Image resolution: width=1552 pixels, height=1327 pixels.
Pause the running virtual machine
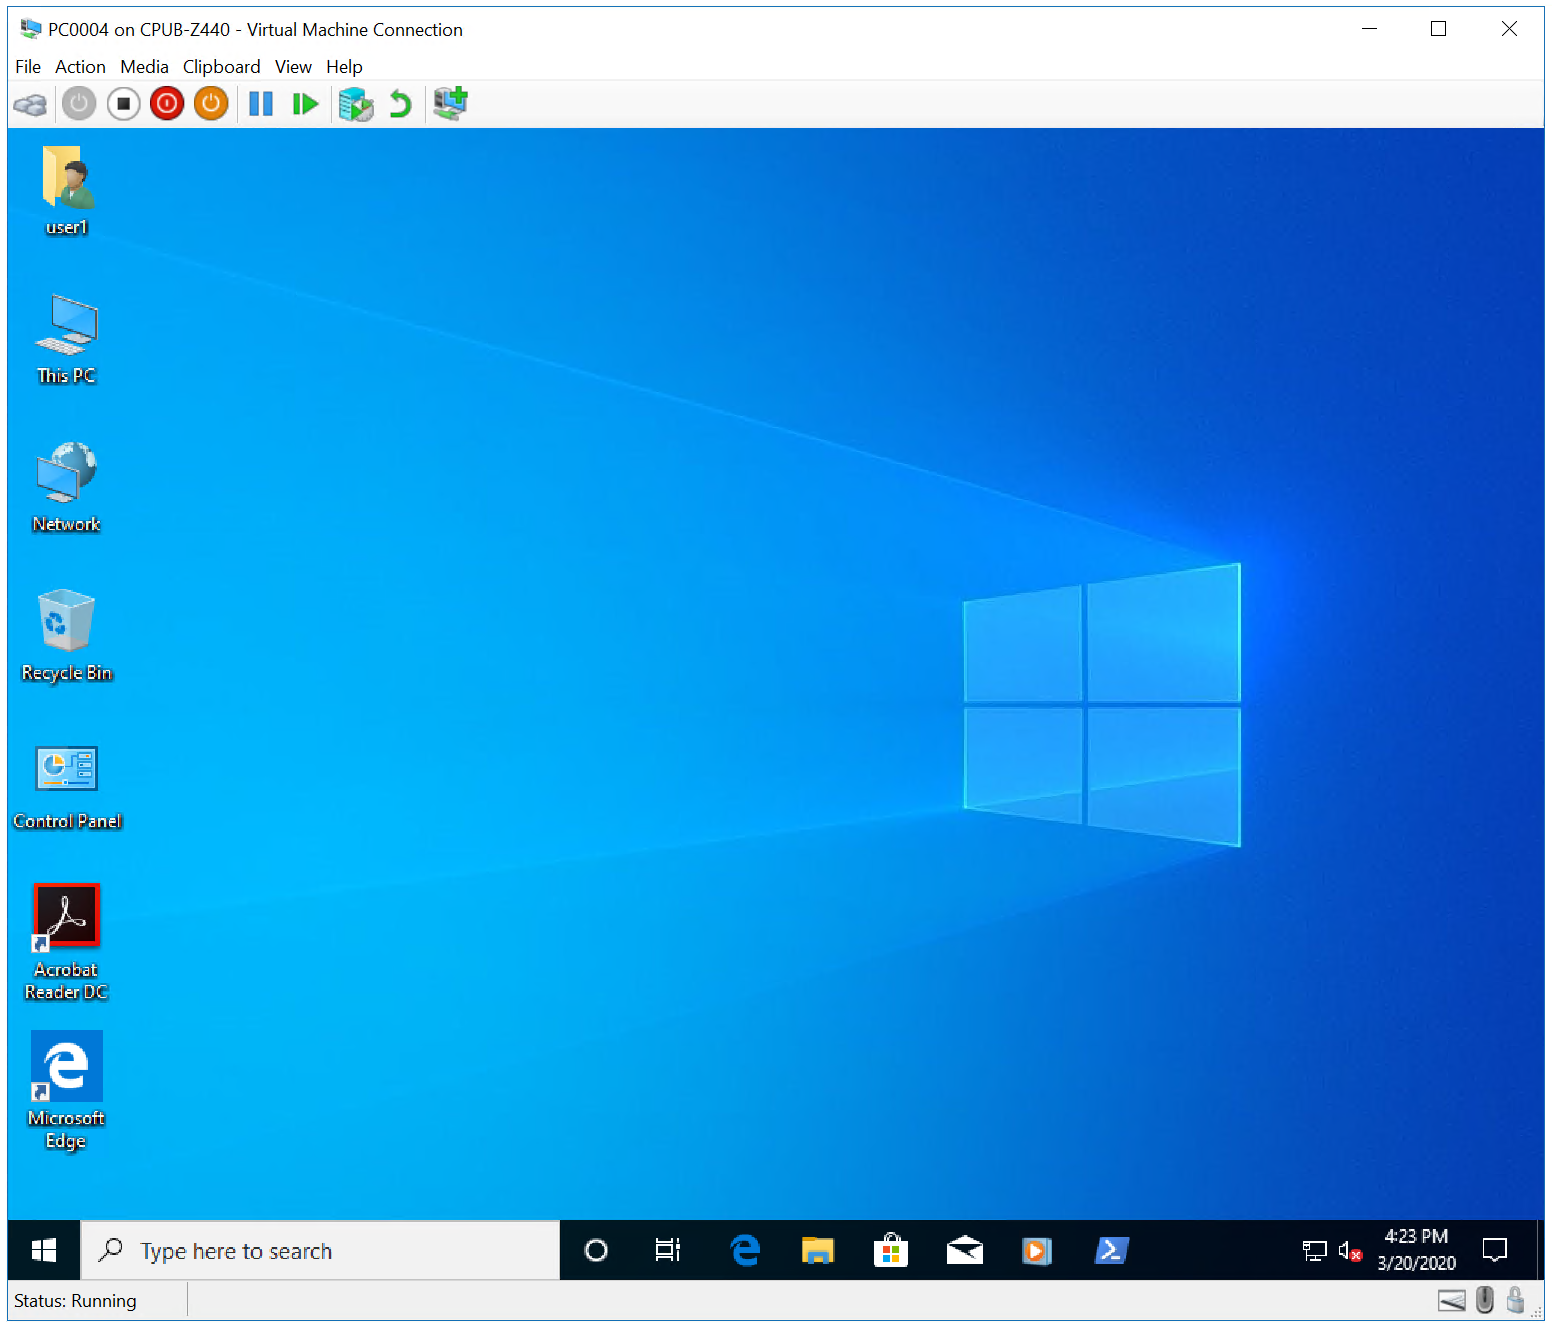[x=260, y=104]
